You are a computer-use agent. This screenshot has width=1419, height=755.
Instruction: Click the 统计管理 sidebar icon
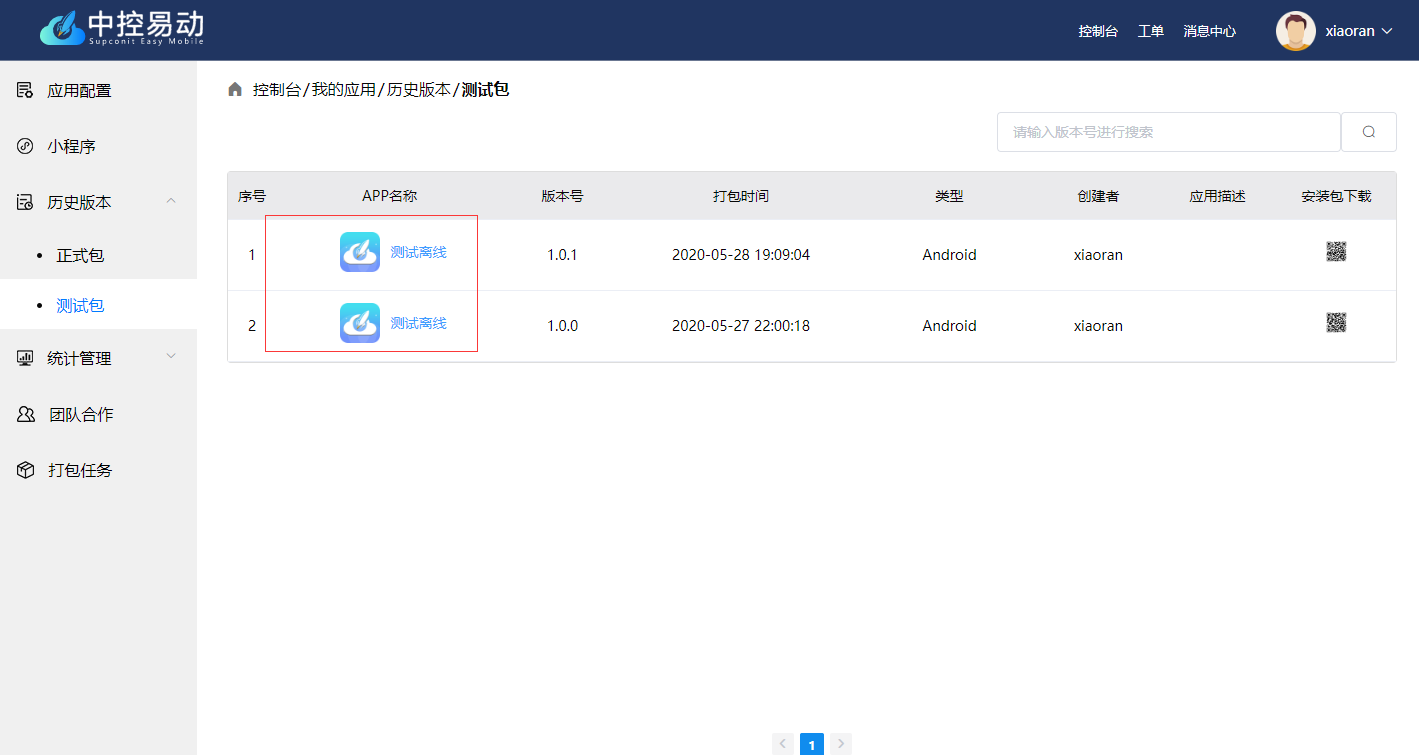25,358
